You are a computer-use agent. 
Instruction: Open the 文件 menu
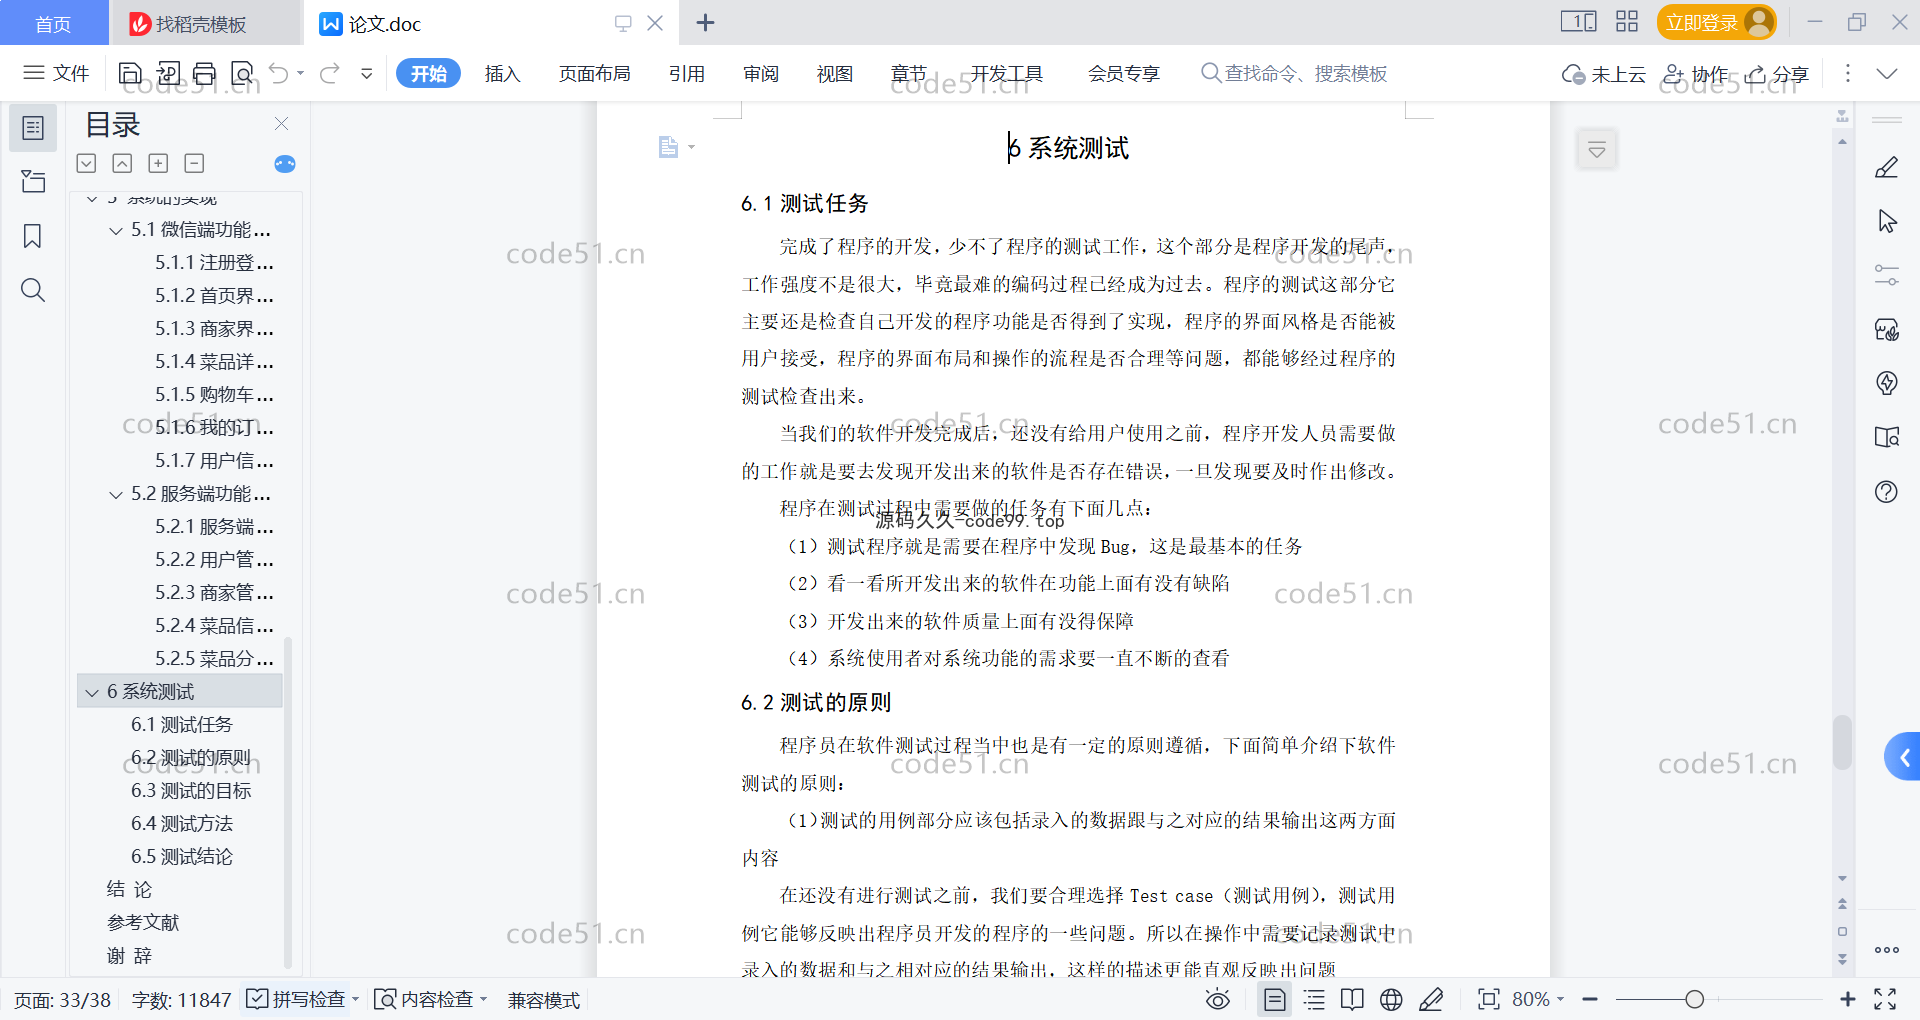pos(56,73)
